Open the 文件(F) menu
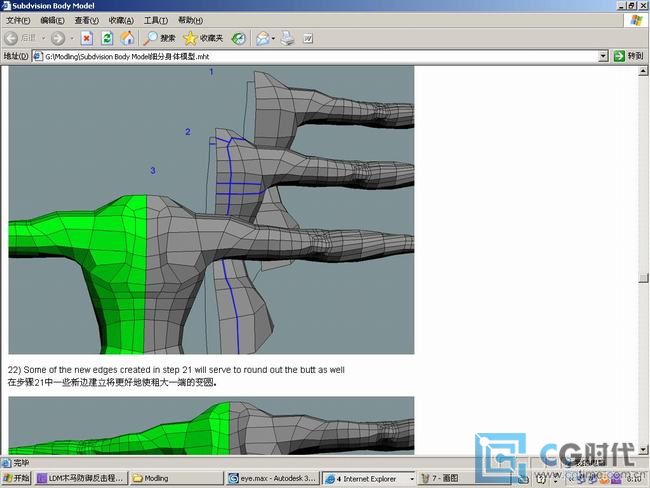This screenshot has height=488, width=650. click(x=18, y=20)
